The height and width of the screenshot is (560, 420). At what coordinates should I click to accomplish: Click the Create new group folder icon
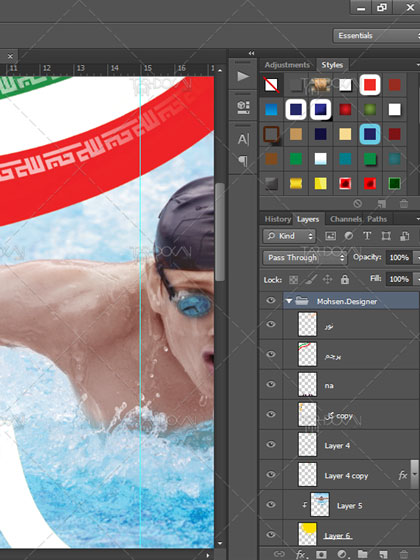[x=363, y=554]
